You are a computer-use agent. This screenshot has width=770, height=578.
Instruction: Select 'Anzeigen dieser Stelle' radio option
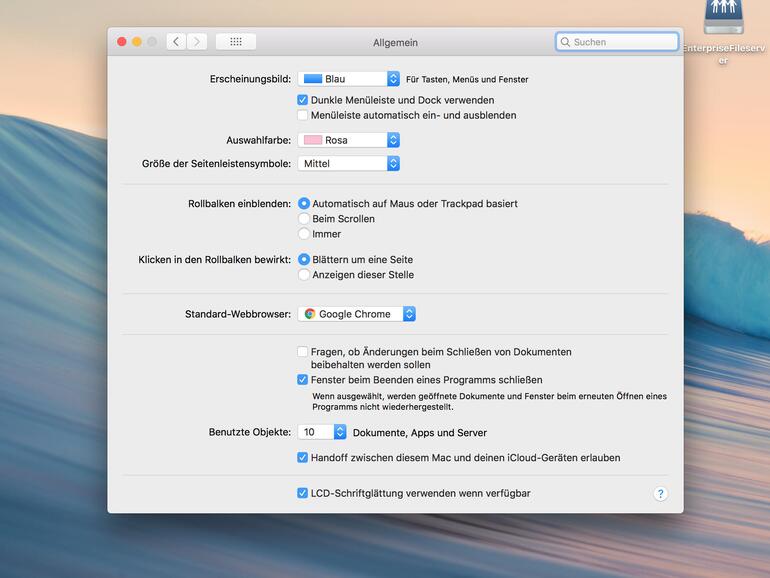point(304,274)
